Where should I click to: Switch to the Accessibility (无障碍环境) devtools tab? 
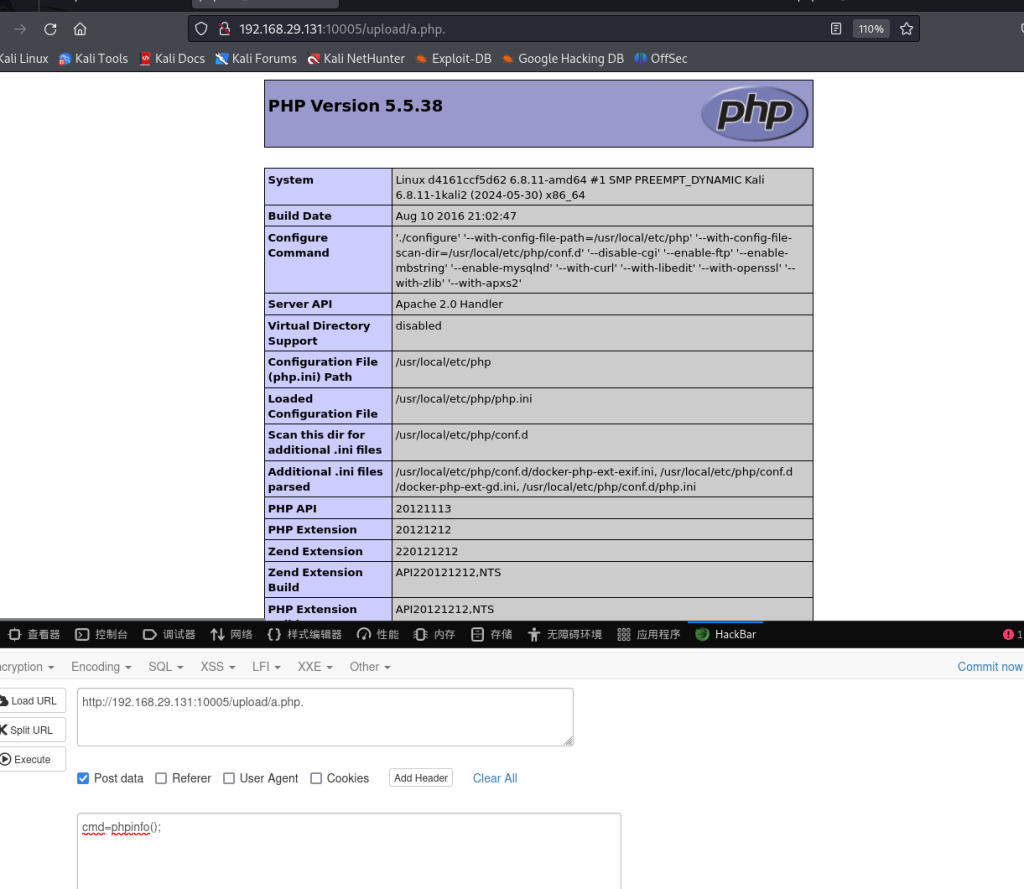pos(564,634)
